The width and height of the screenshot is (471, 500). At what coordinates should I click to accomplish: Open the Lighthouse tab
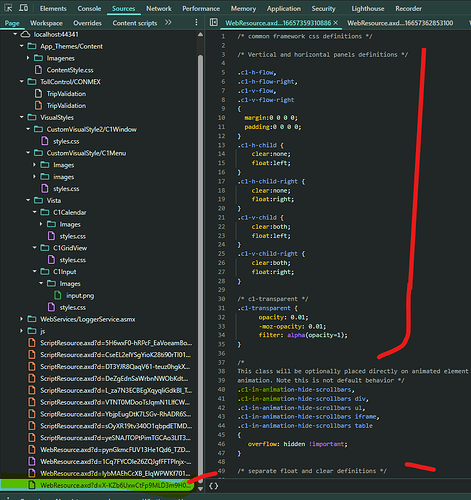pyautogui.click(x=368, y=9)
